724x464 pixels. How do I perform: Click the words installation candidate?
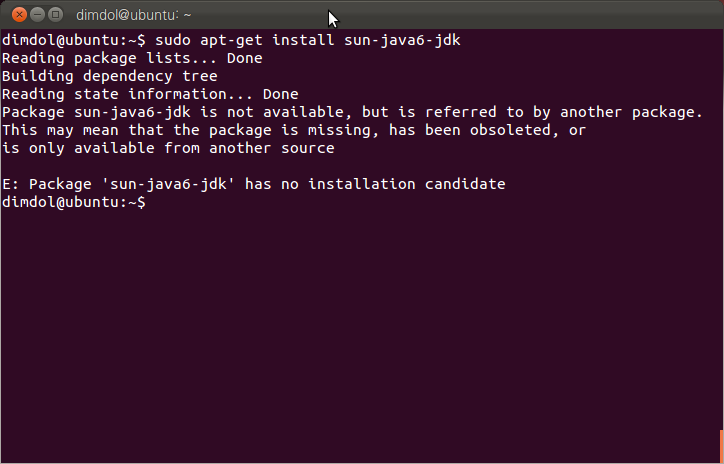[407, 184]
